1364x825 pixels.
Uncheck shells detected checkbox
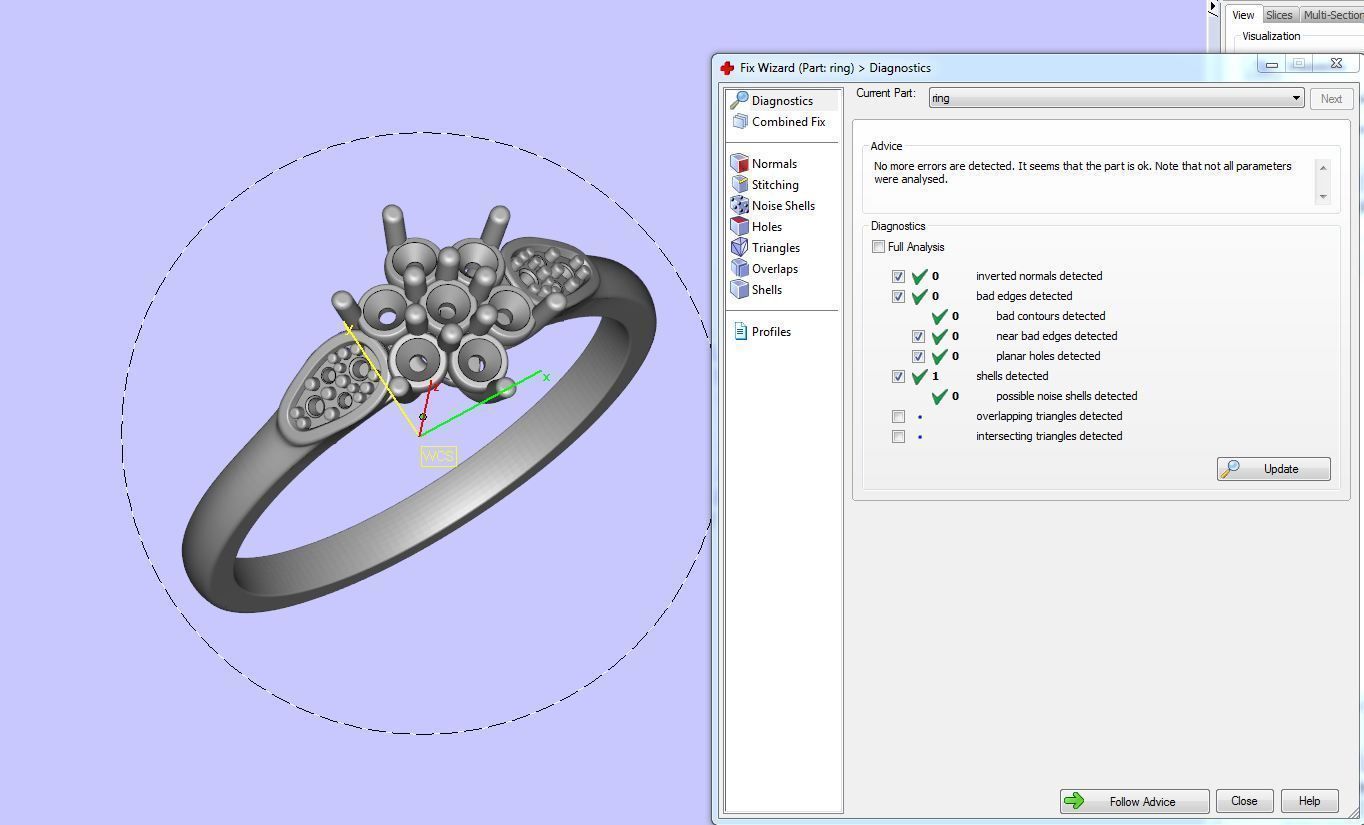click(x=898, y=376)
